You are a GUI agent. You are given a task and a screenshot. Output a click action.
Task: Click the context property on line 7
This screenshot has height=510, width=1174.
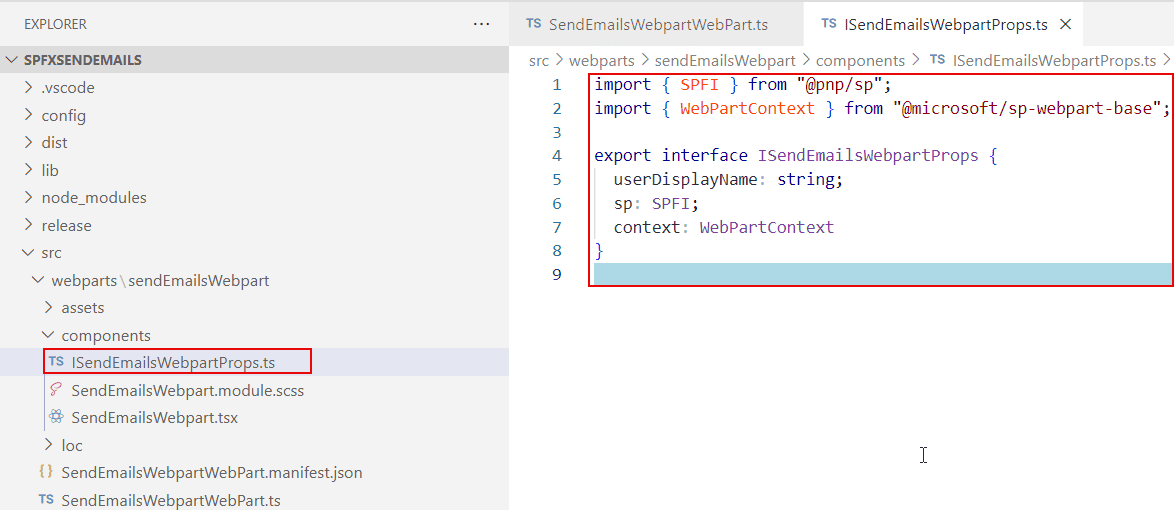point(647,227)
